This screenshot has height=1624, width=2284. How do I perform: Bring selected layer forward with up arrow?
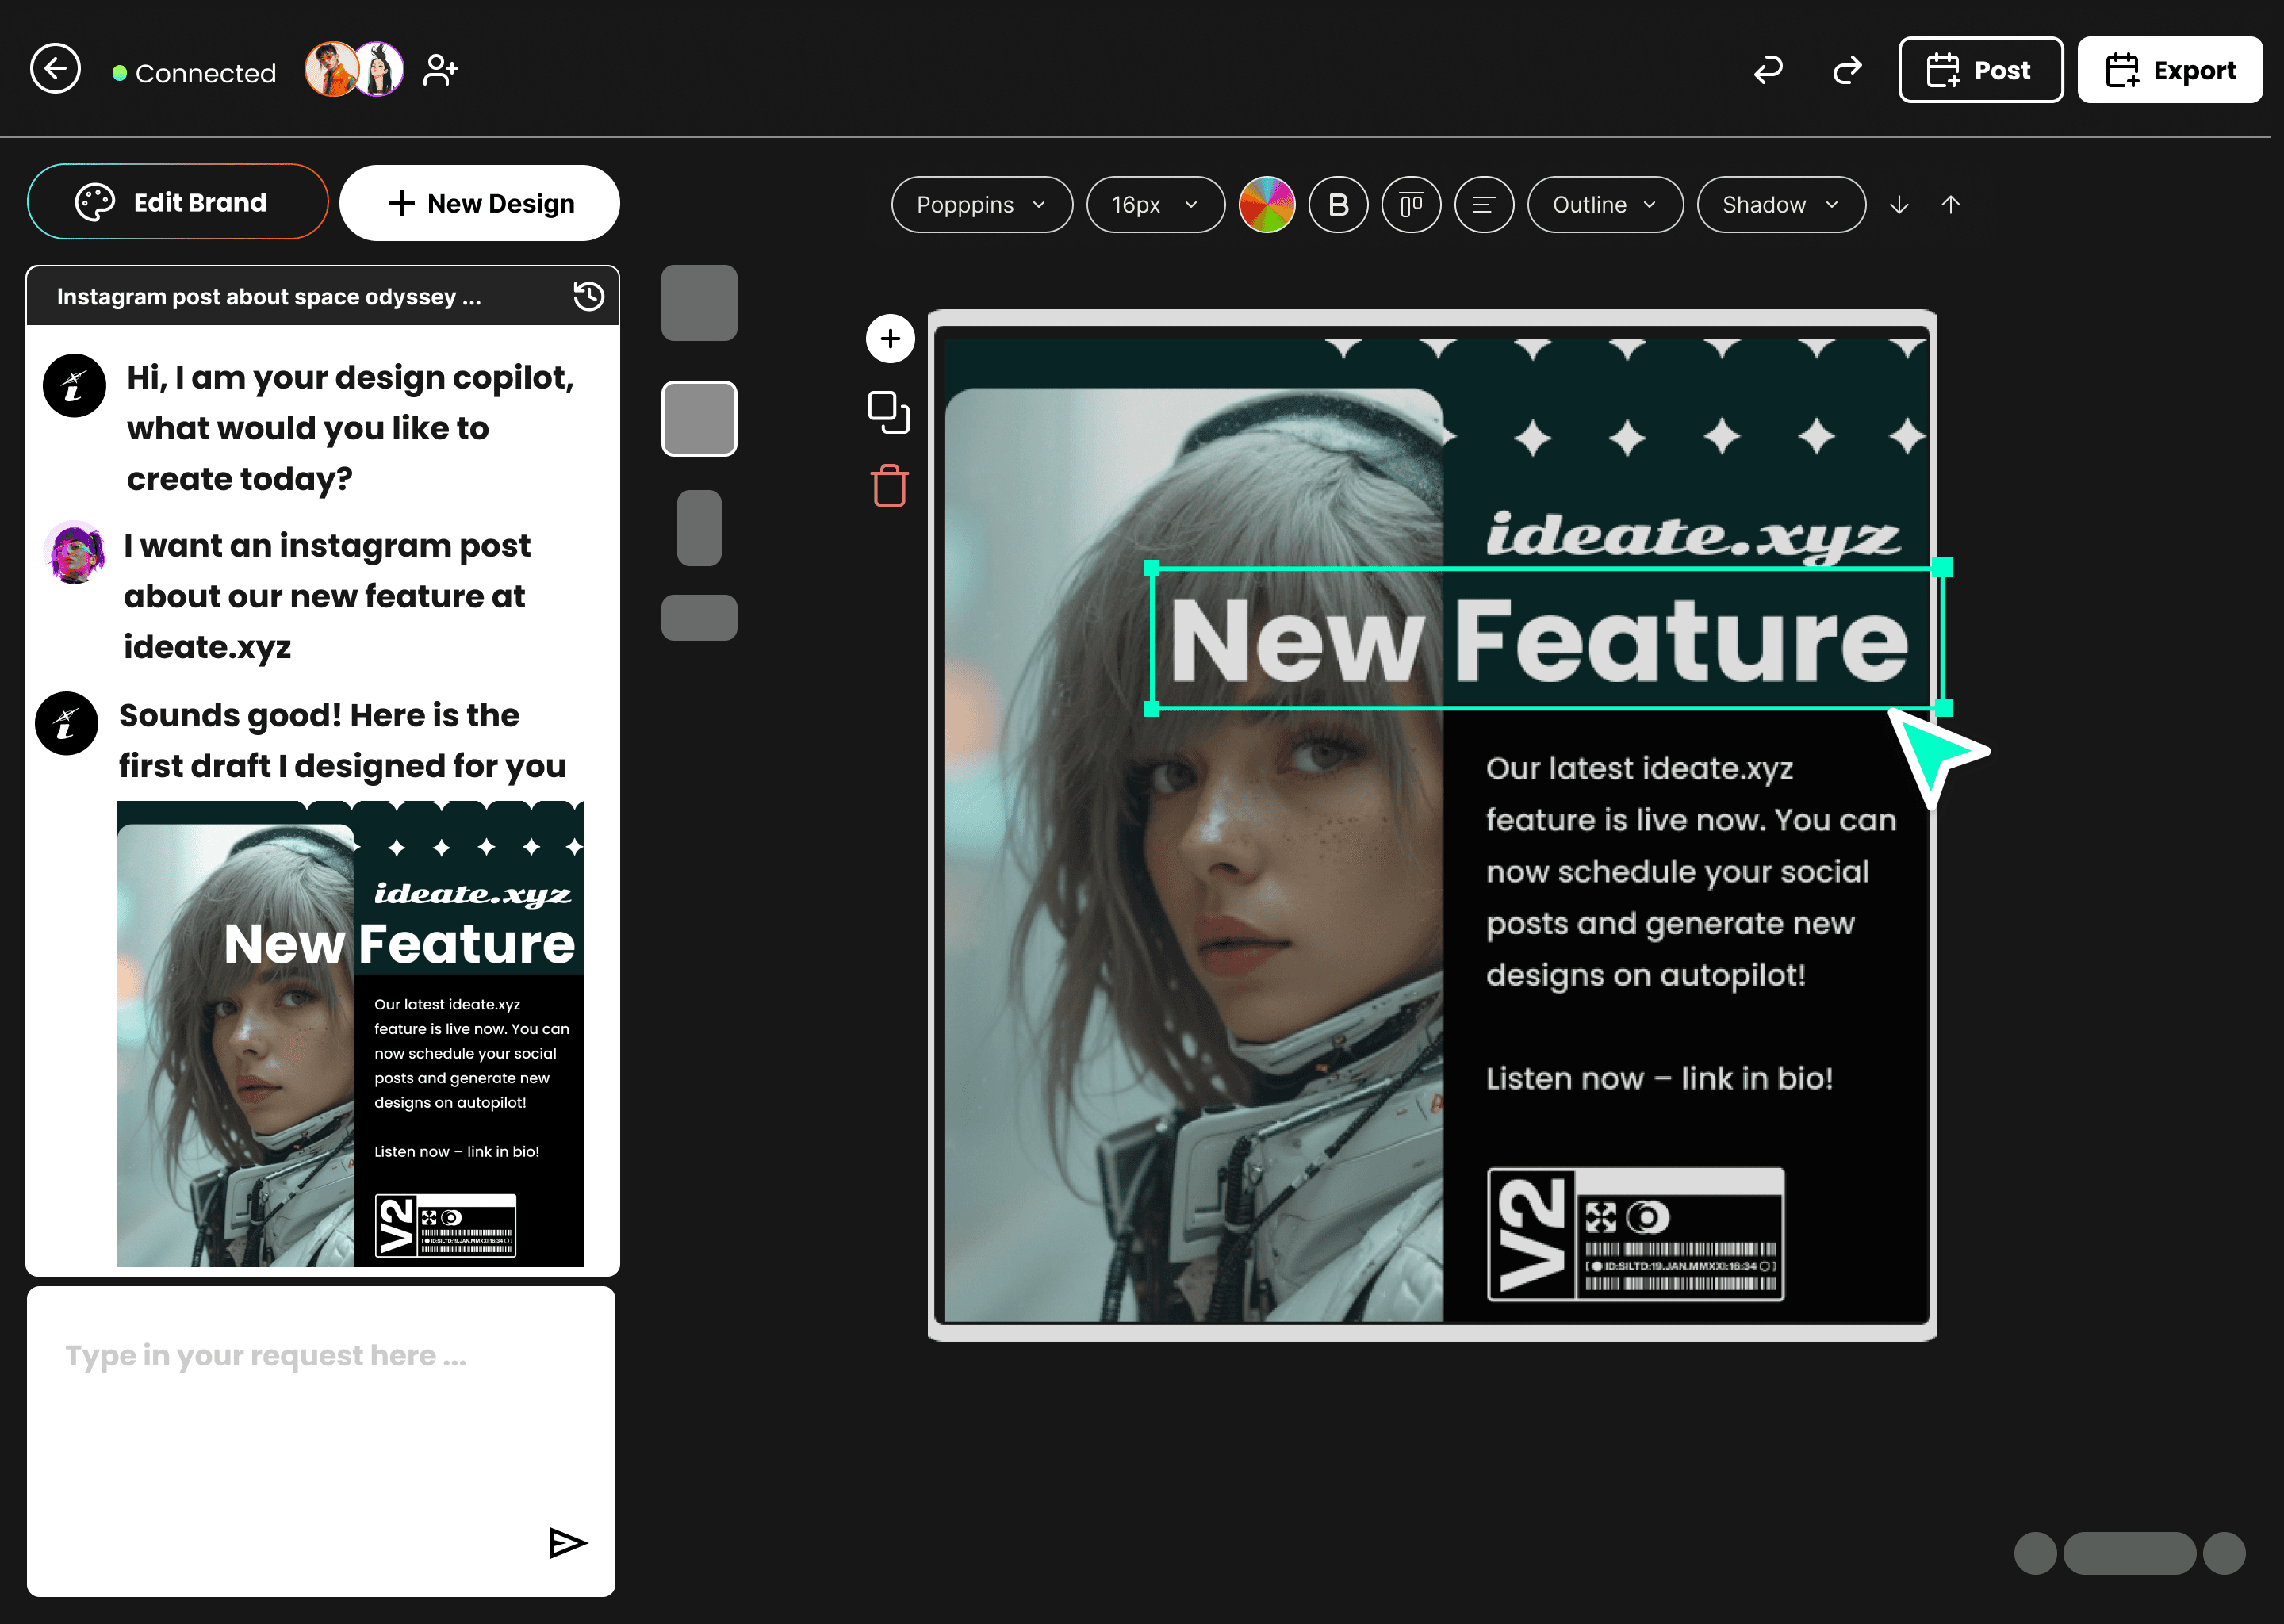click(1950, 205)
